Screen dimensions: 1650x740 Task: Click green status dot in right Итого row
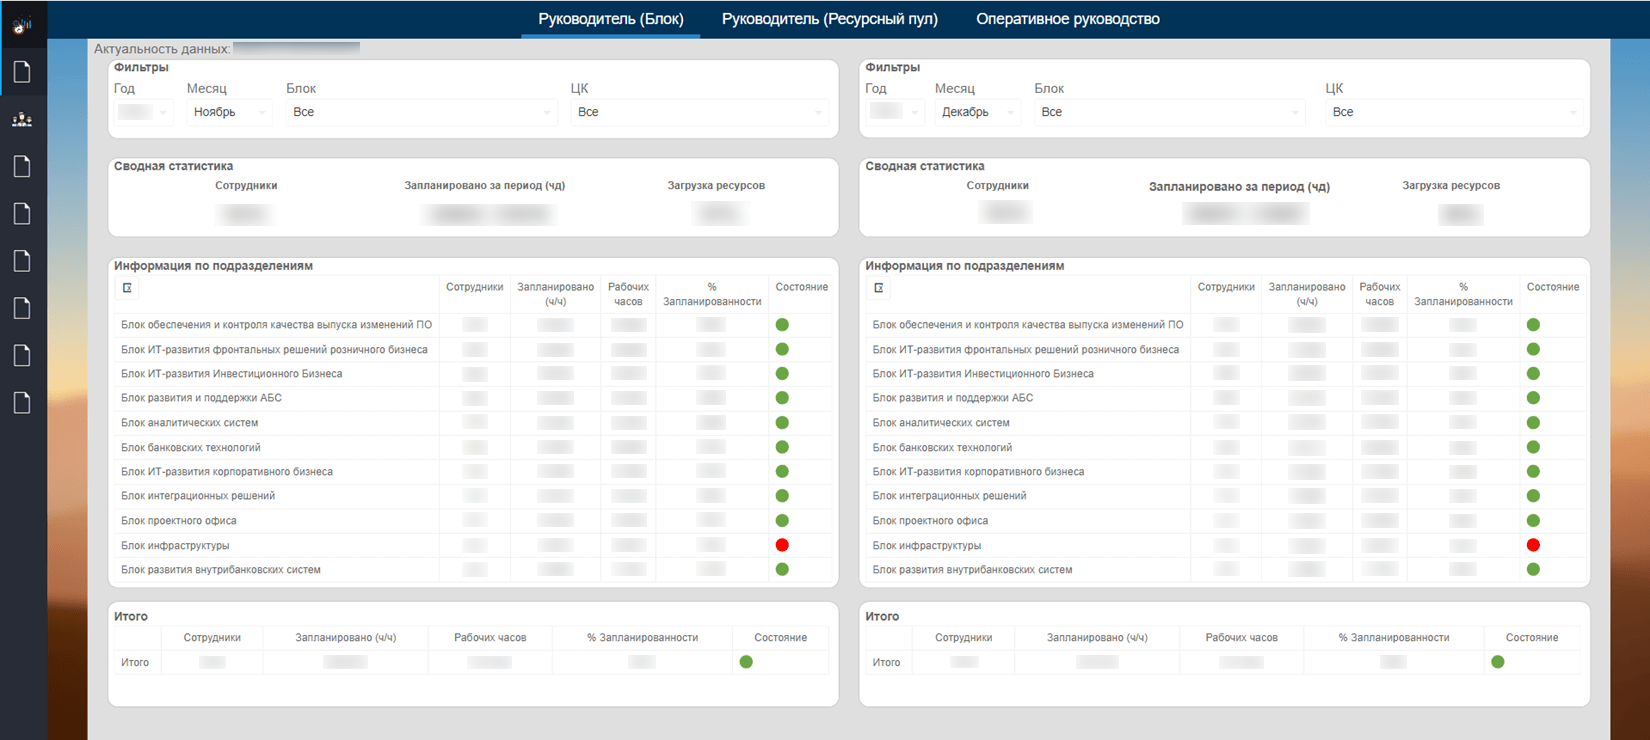click(1497, 662)
